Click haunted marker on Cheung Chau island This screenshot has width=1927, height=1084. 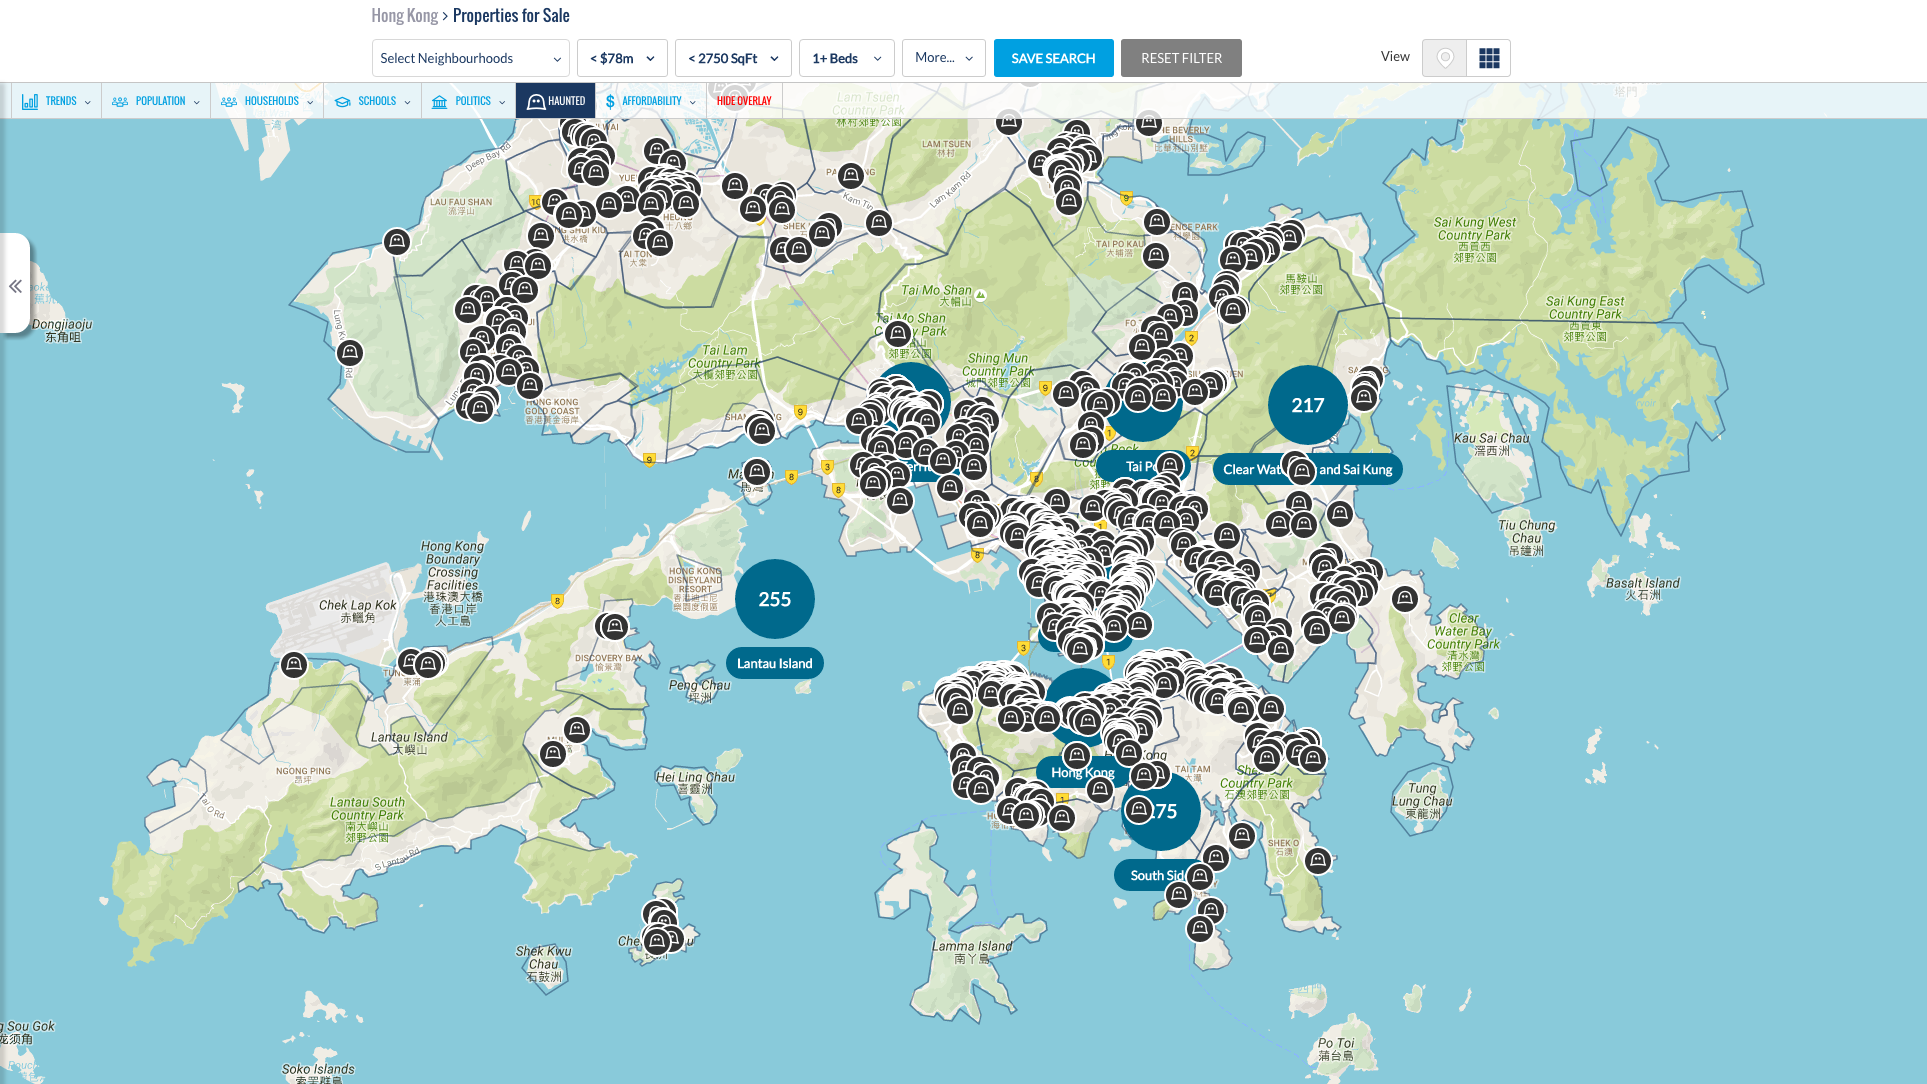point(658,940)
